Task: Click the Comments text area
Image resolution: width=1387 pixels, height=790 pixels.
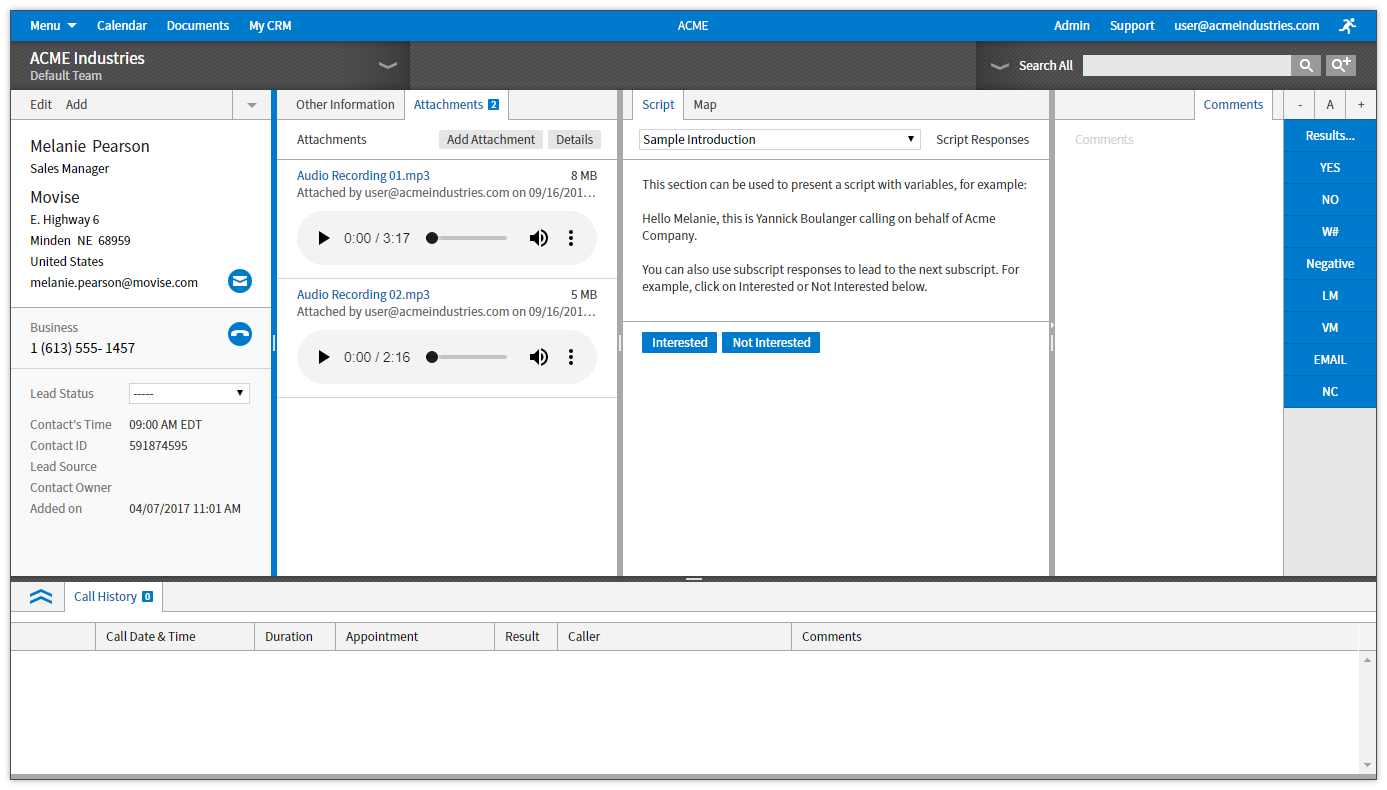Action: pyautogui.click(x=1168, y=350)
